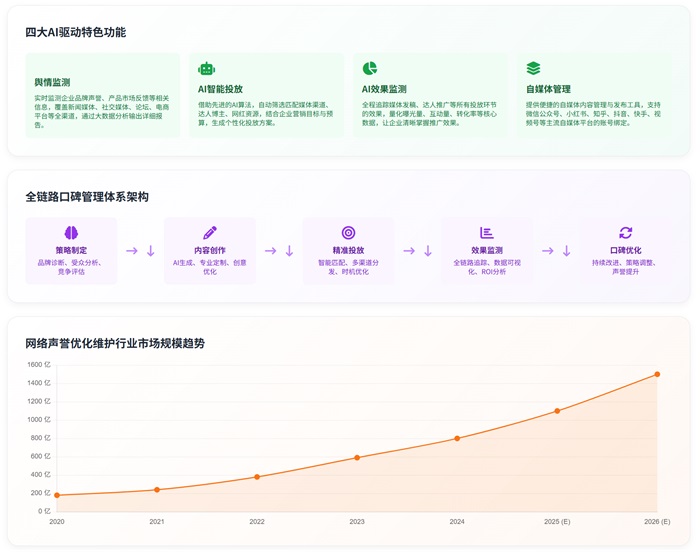Viewport: 700px width, 552px height.
Task: Click the 1600 亿 y-axis label
Action: [x=40, y=365]
